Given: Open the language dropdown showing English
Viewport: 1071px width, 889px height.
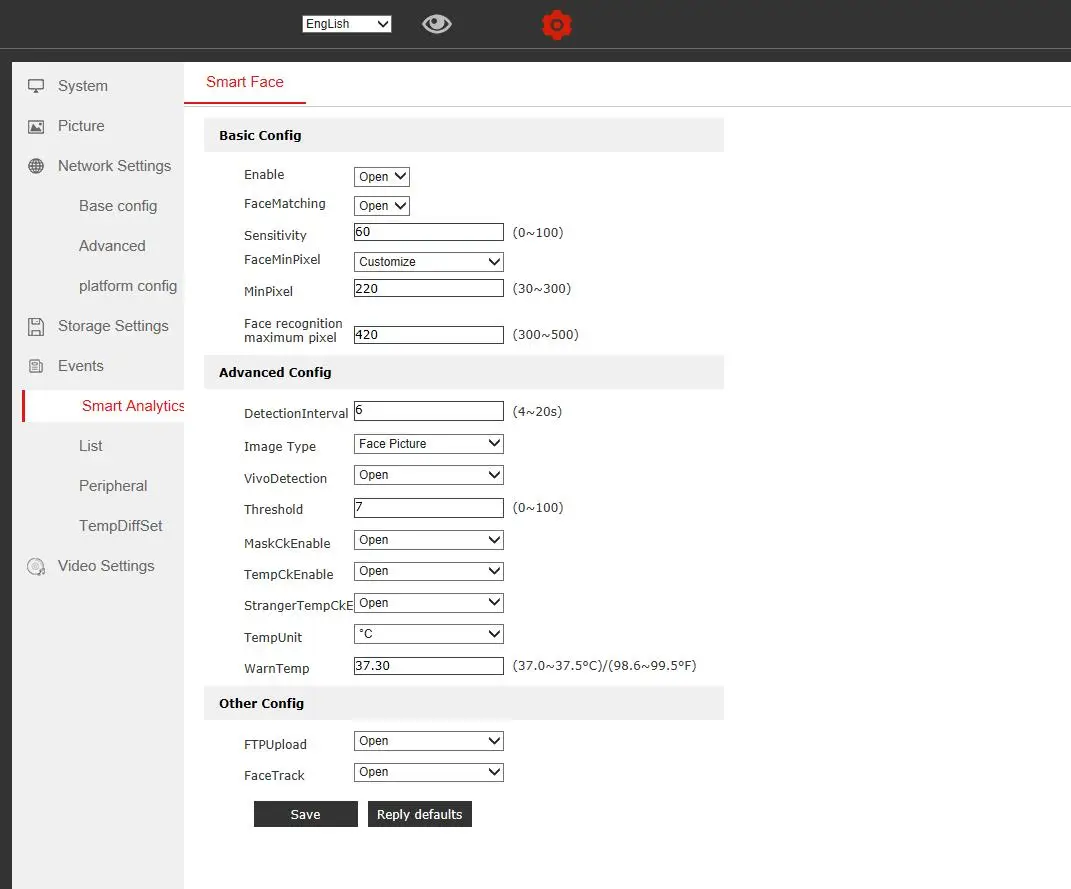Looking at the screenshot, I should tap(346, 24).
